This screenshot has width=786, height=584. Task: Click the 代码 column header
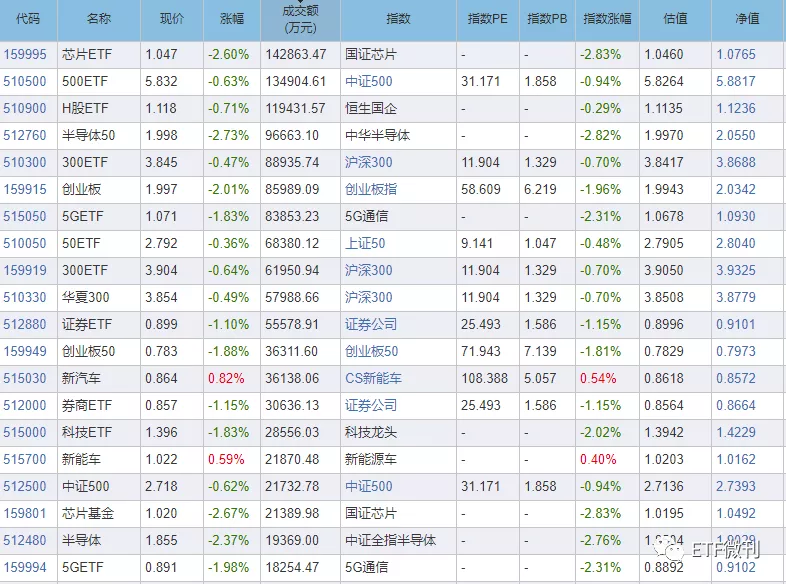[x=28, y=19]
